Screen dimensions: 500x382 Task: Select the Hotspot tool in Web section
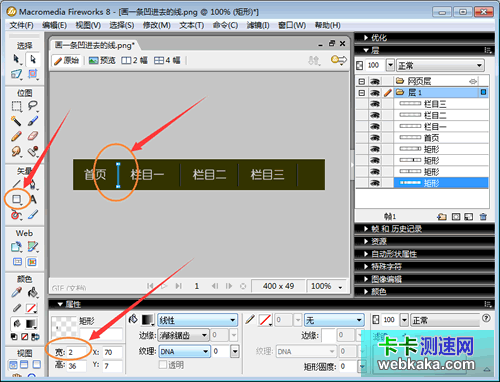pos(16,247)
